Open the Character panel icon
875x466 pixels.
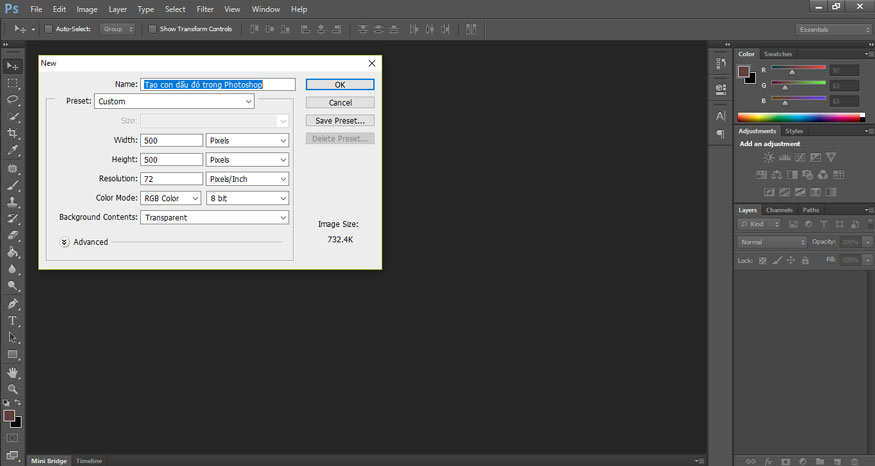pos(720,116)
